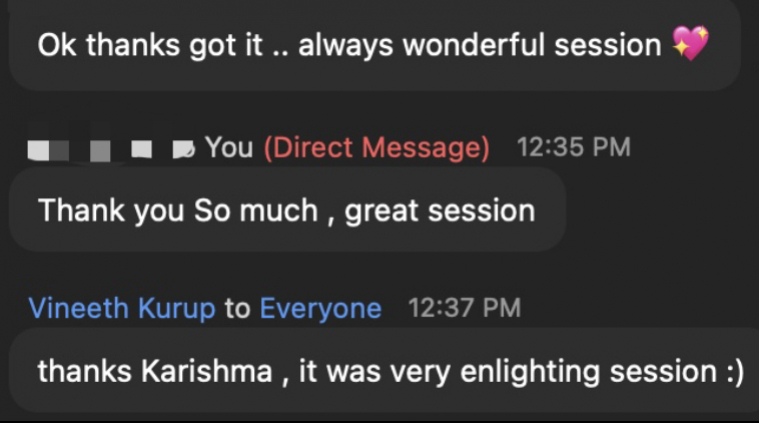The image size is (759, 423).
Task: Click the 'You' recipient label
Action: 229,148
